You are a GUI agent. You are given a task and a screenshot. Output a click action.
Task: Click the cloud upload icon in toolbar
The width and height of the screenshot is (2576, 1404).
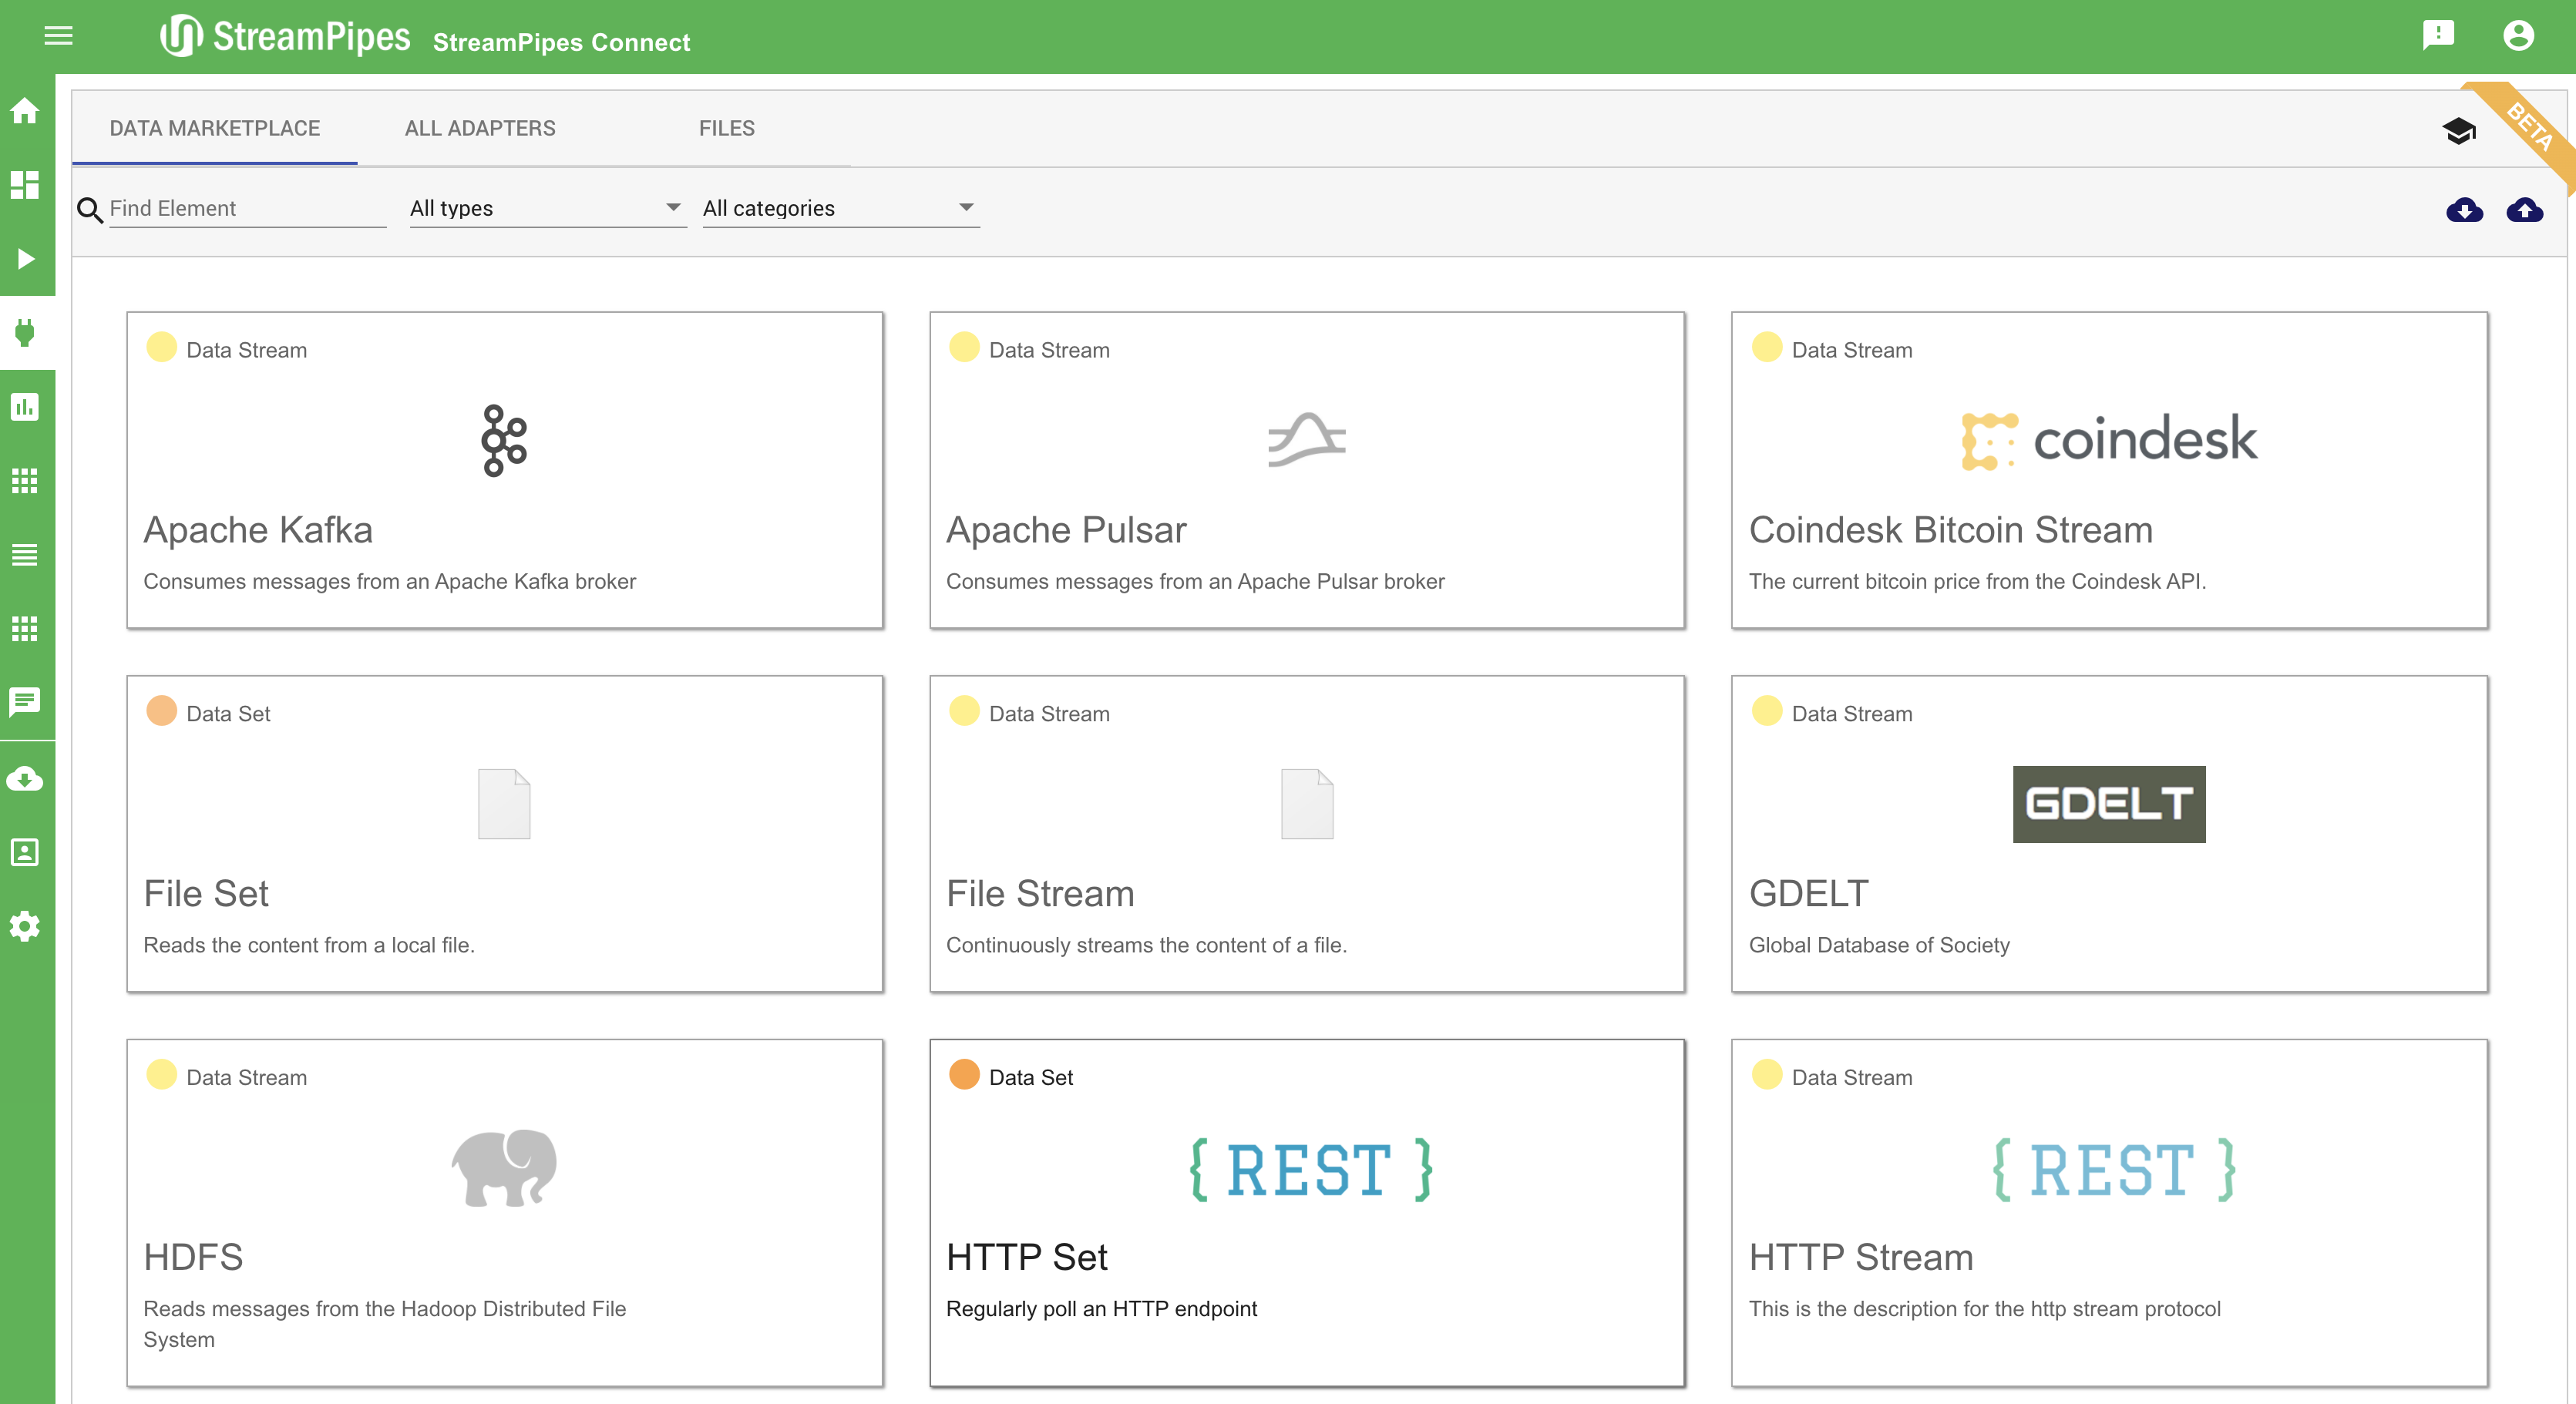[x=2524, y=209]
